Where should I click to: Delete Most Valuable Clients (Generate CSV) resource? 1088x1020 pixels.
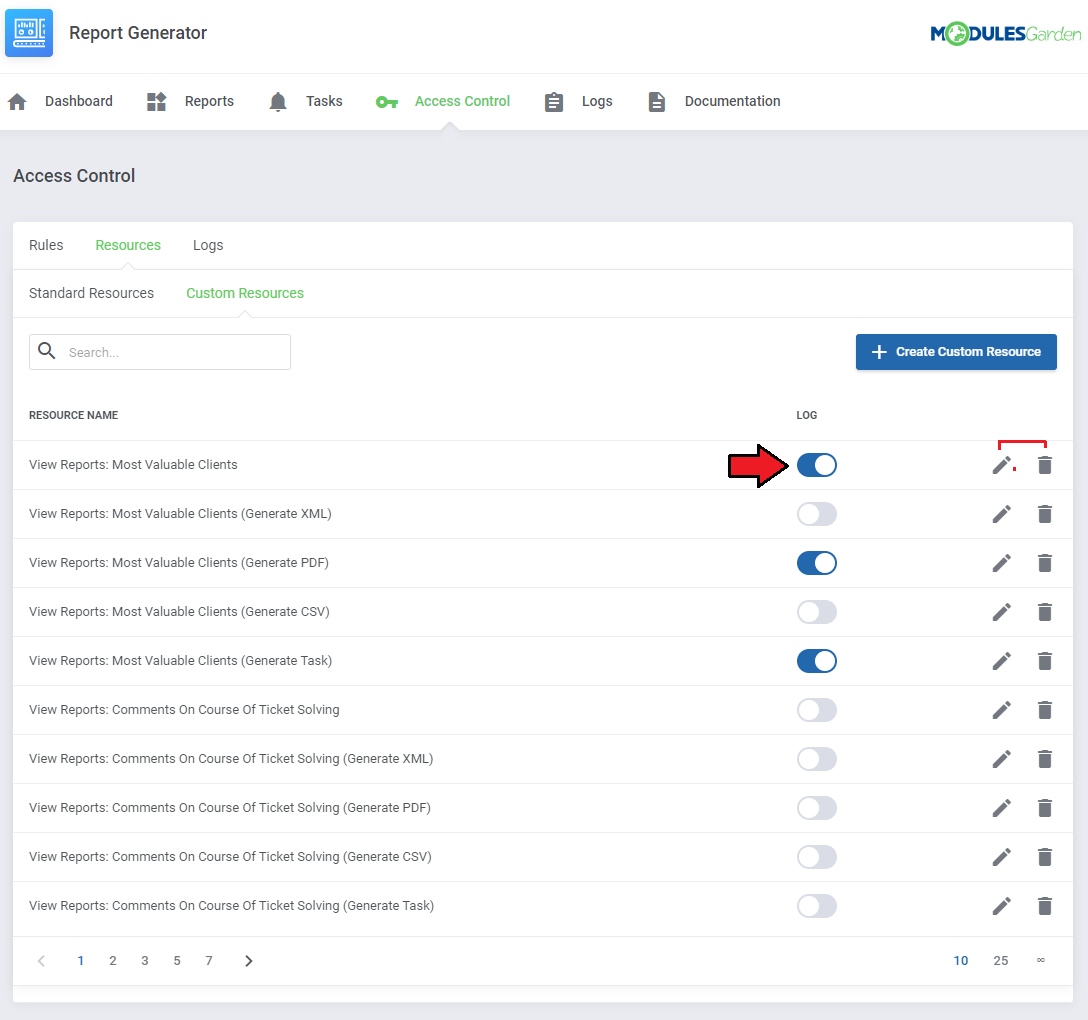tap(1045, 612)
